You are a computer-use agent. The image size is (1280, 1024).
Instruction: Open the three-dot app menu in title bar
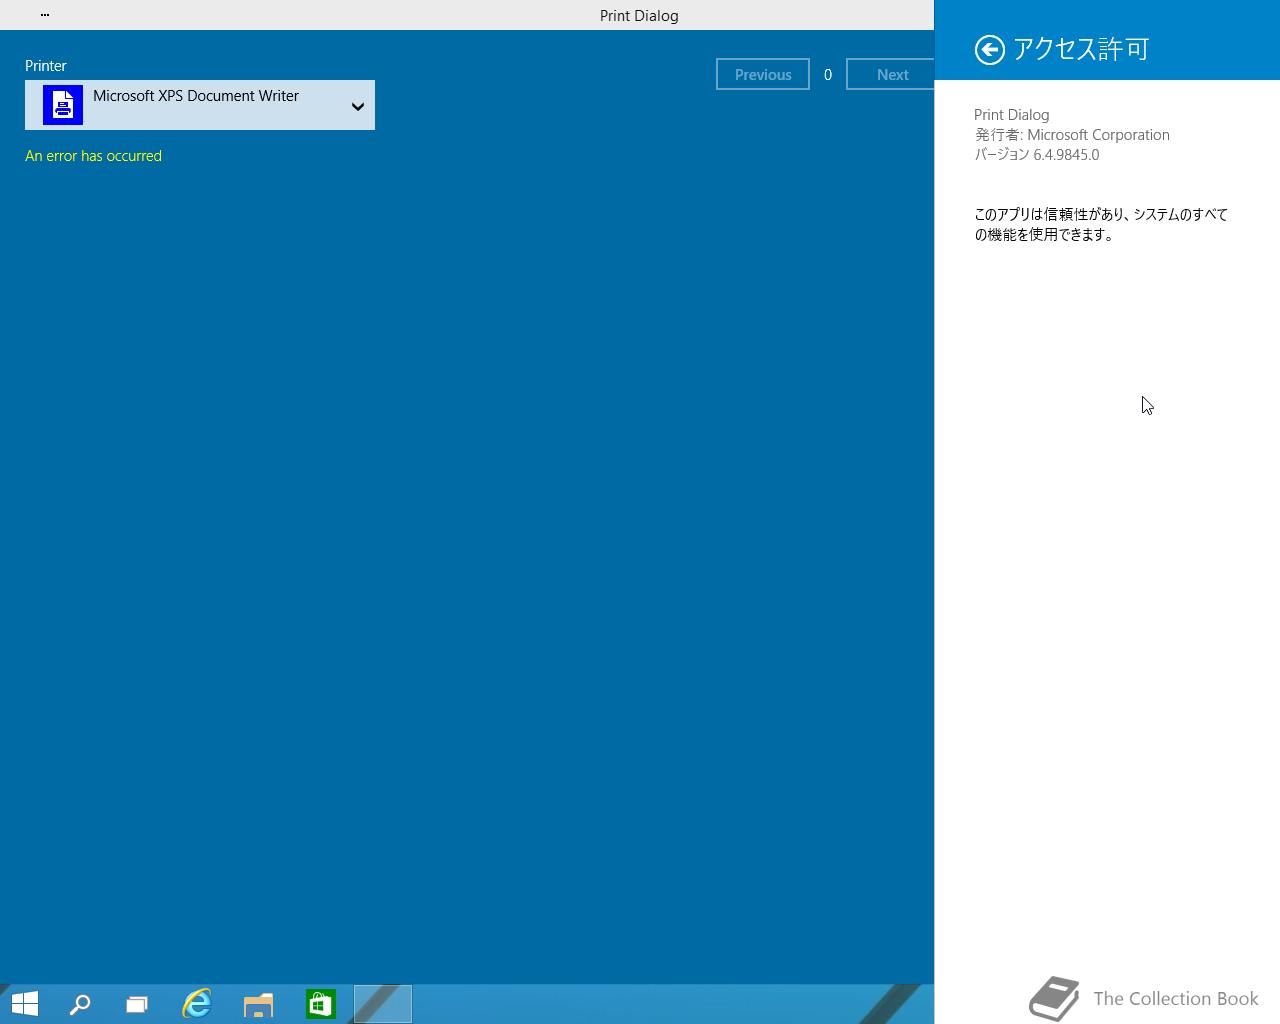tap(45, 15)
